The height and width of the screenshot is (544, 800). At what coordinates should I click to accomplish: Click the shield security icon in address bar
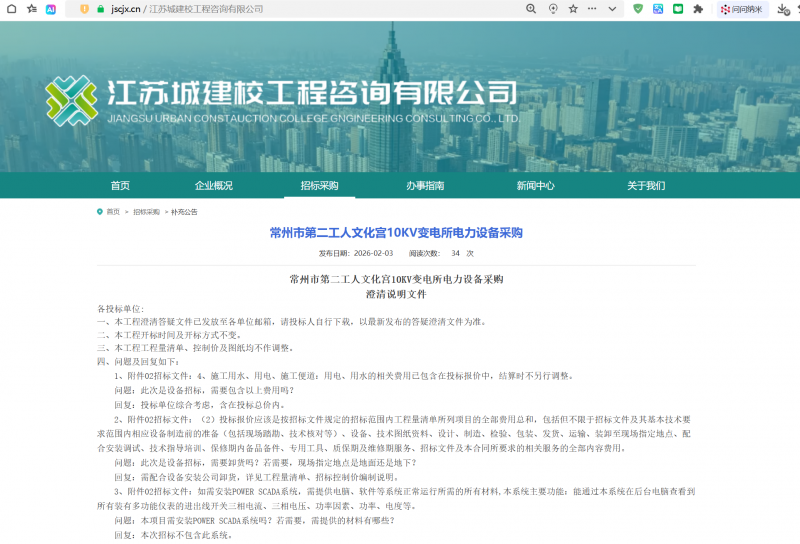click(x=85, y=8)
